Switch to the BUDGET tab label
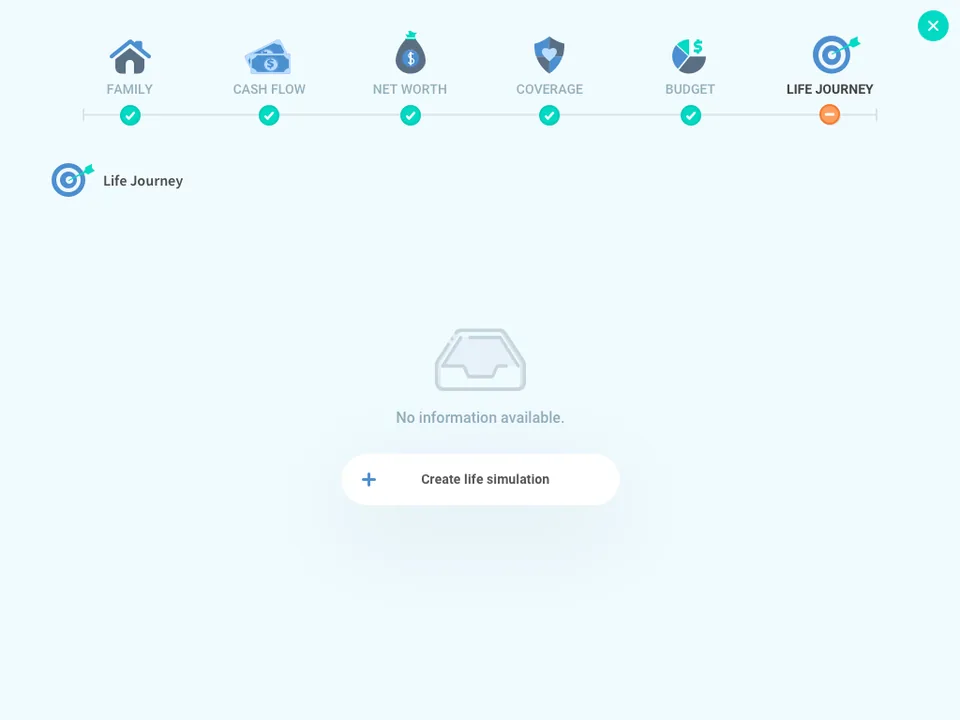Screen dimensions: 960x720 tap(690, 89)
